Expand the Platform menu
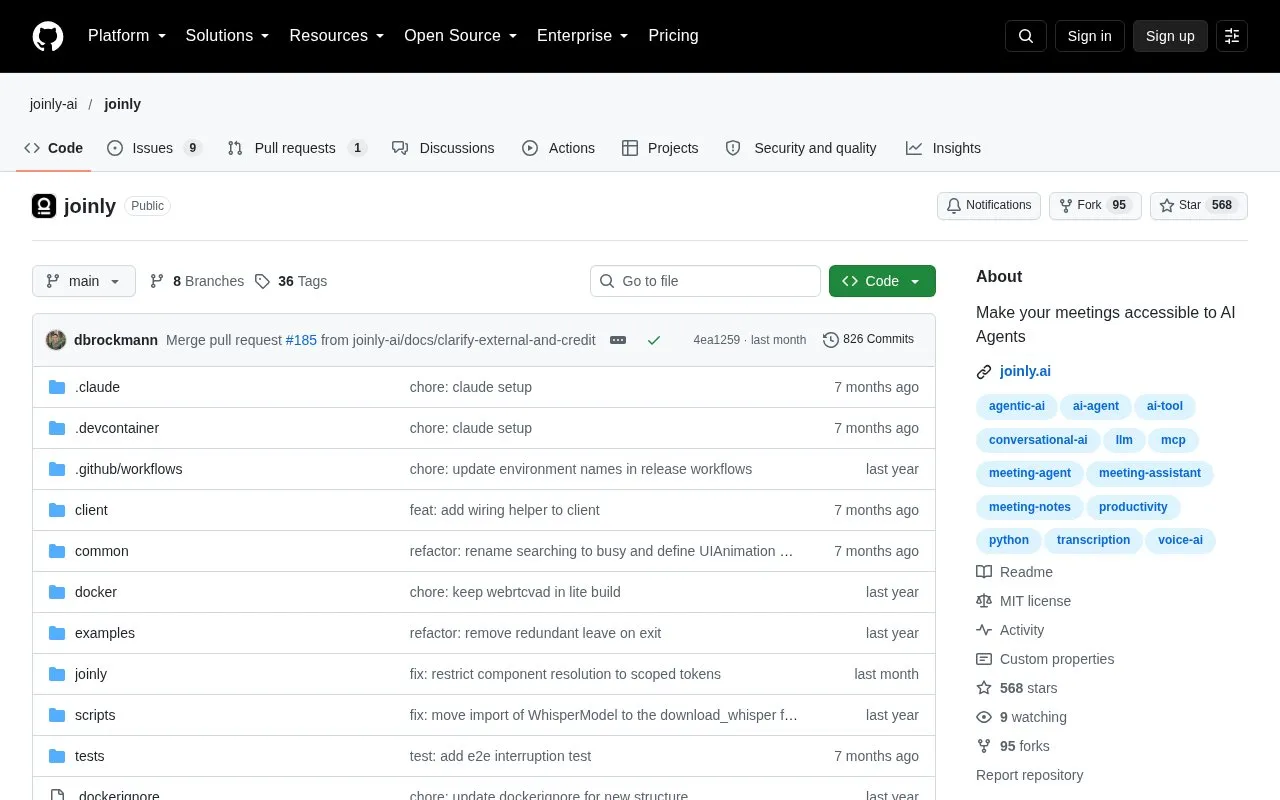 127,36
